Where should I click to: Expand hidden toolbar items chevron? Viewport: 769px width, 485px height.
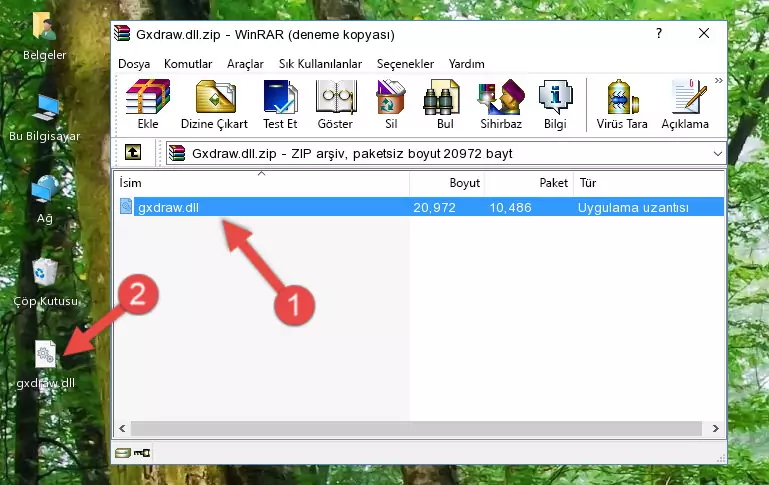(x=718, y=80)
